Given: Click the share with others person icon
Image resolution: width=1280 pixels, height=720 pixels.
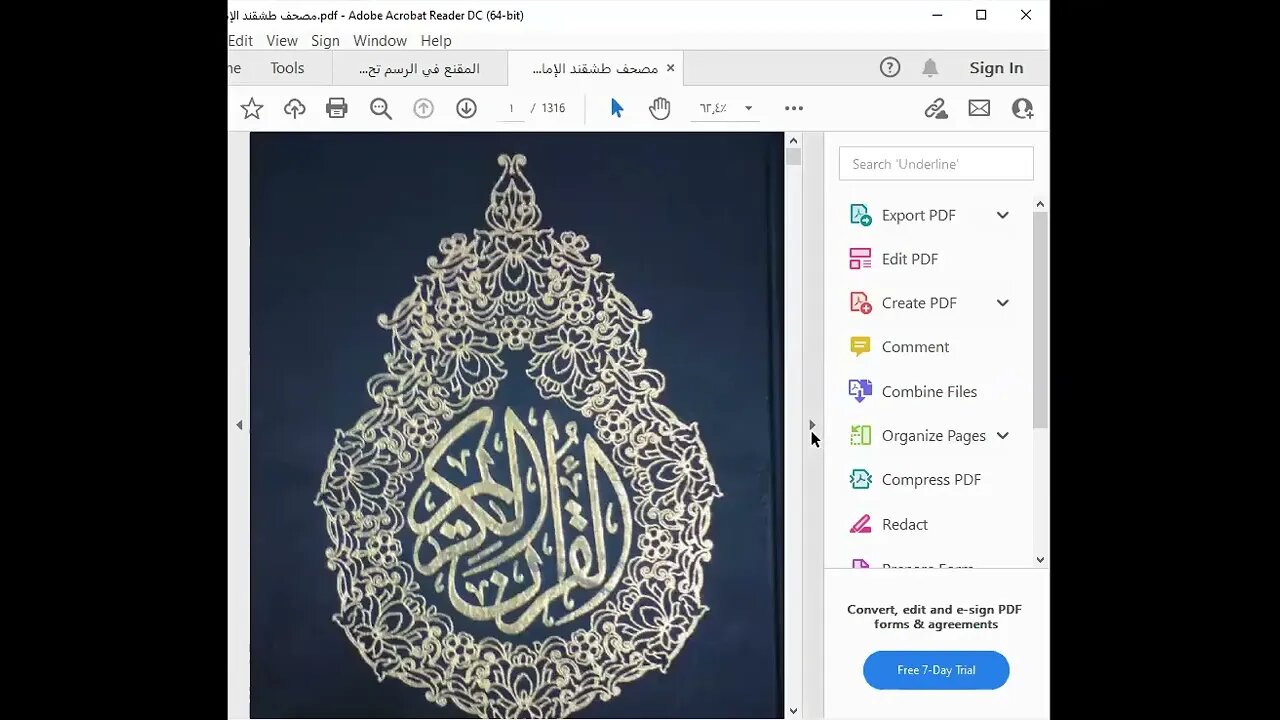Looking at the screenshot, I should tap(1022, 108).
